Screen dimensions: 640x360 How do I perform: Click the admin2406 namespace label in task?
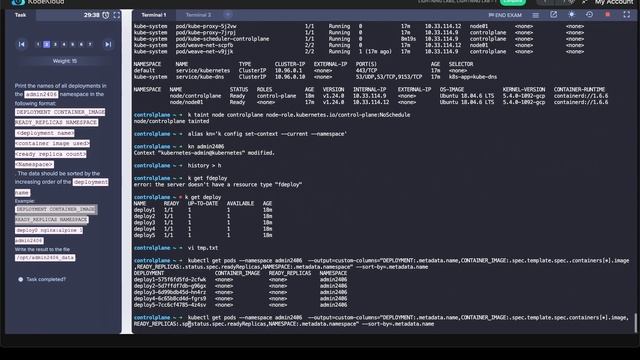[41, 94]
